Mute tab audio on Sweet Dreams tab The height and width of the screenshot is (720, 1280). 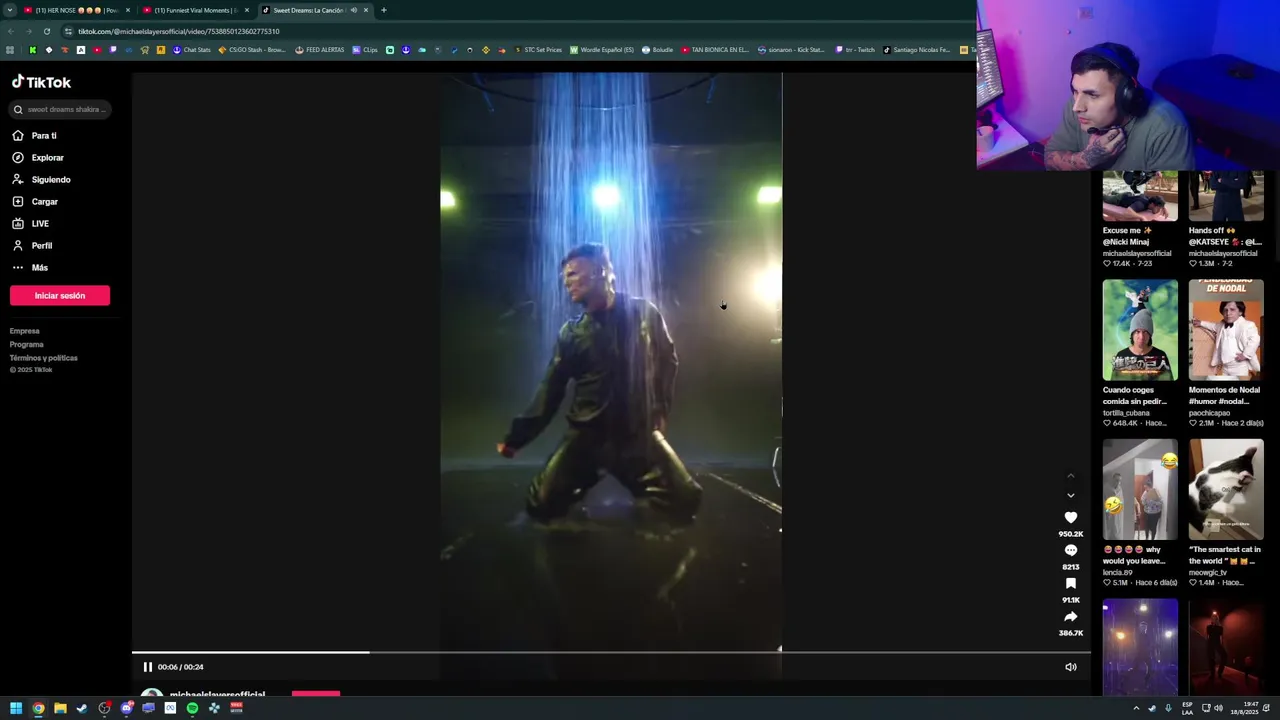353,10
